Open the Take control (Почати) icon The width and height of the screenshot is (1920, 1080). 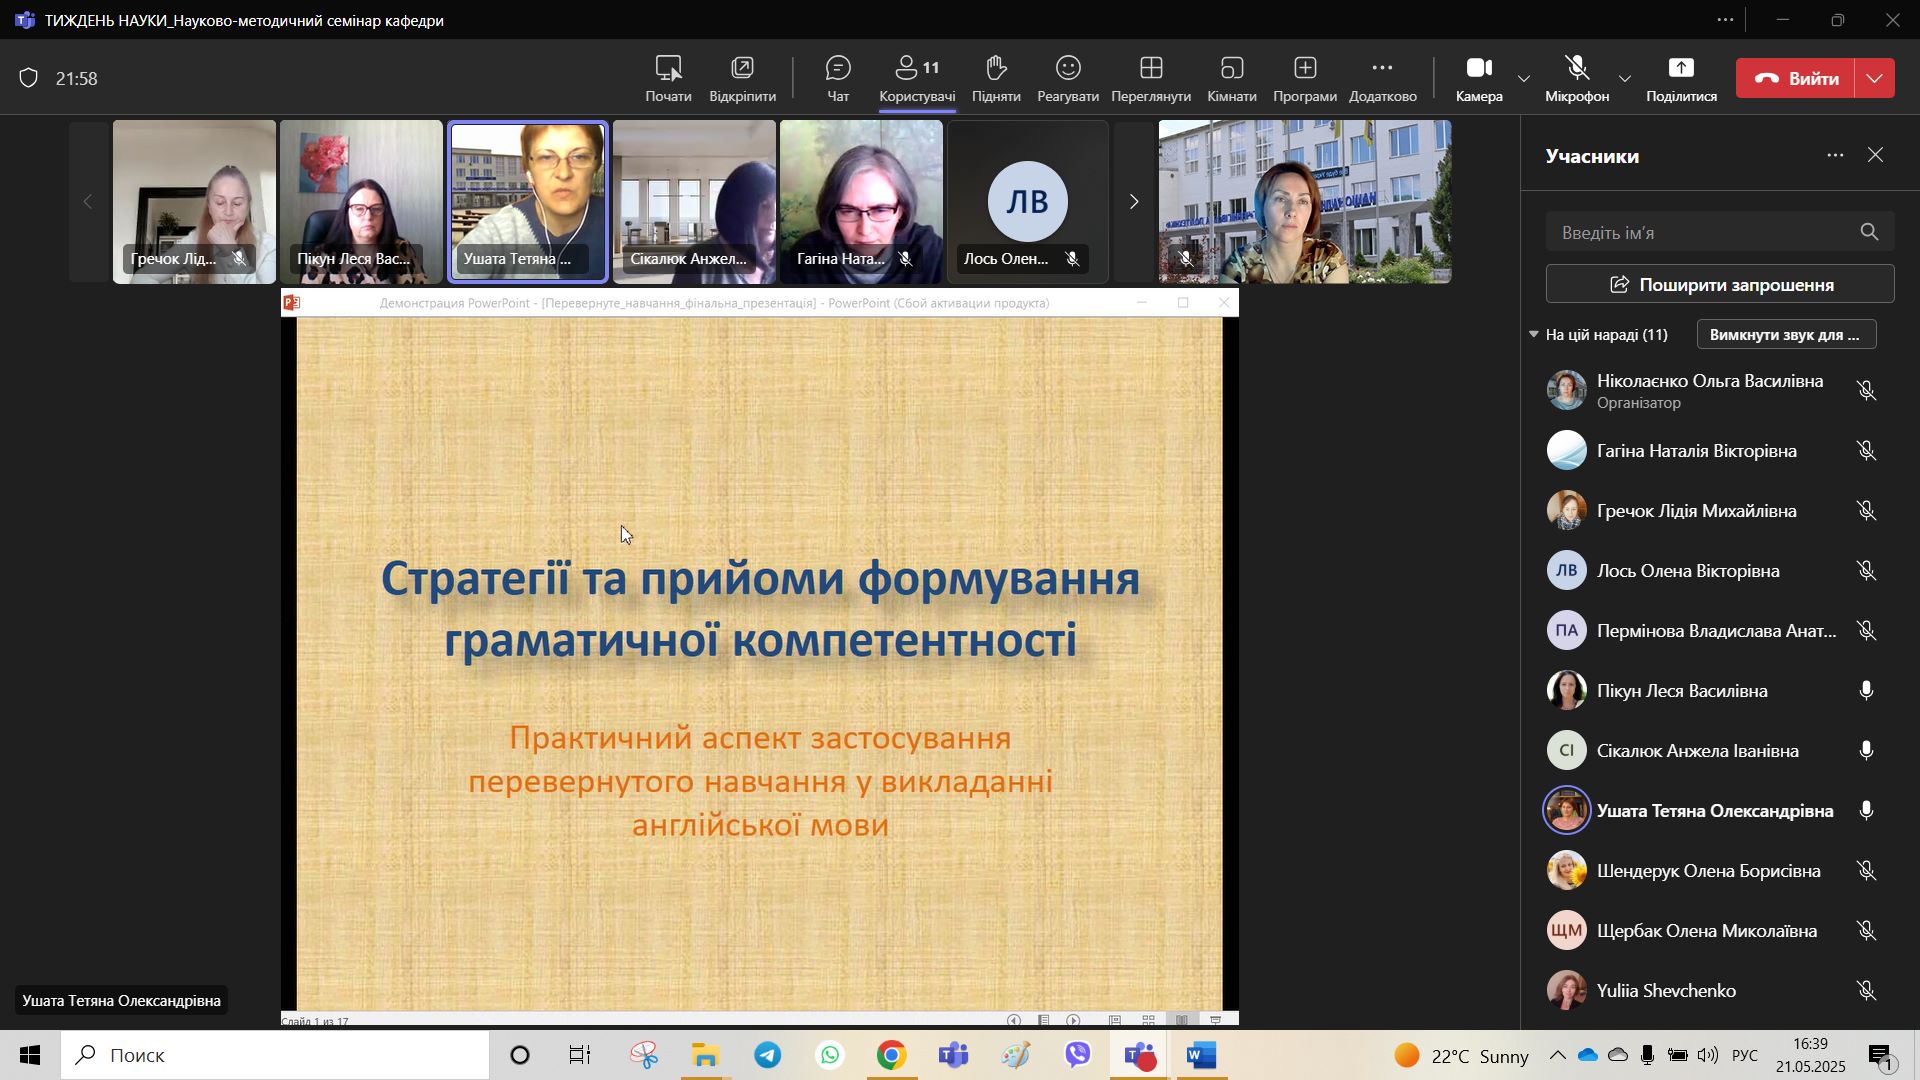point(668,69)
